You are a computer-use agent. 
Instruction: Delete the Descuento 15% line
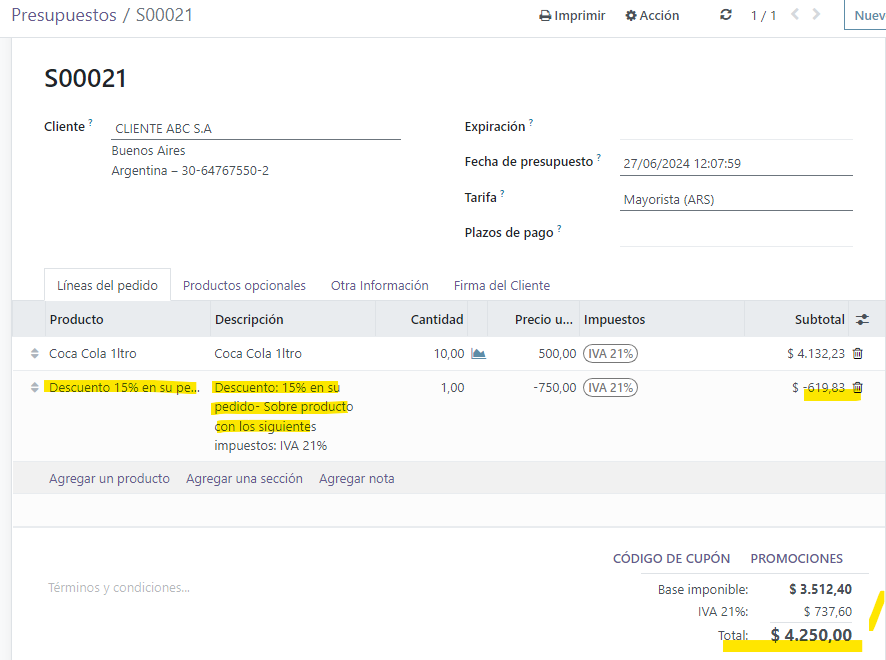tap(858, 388)
